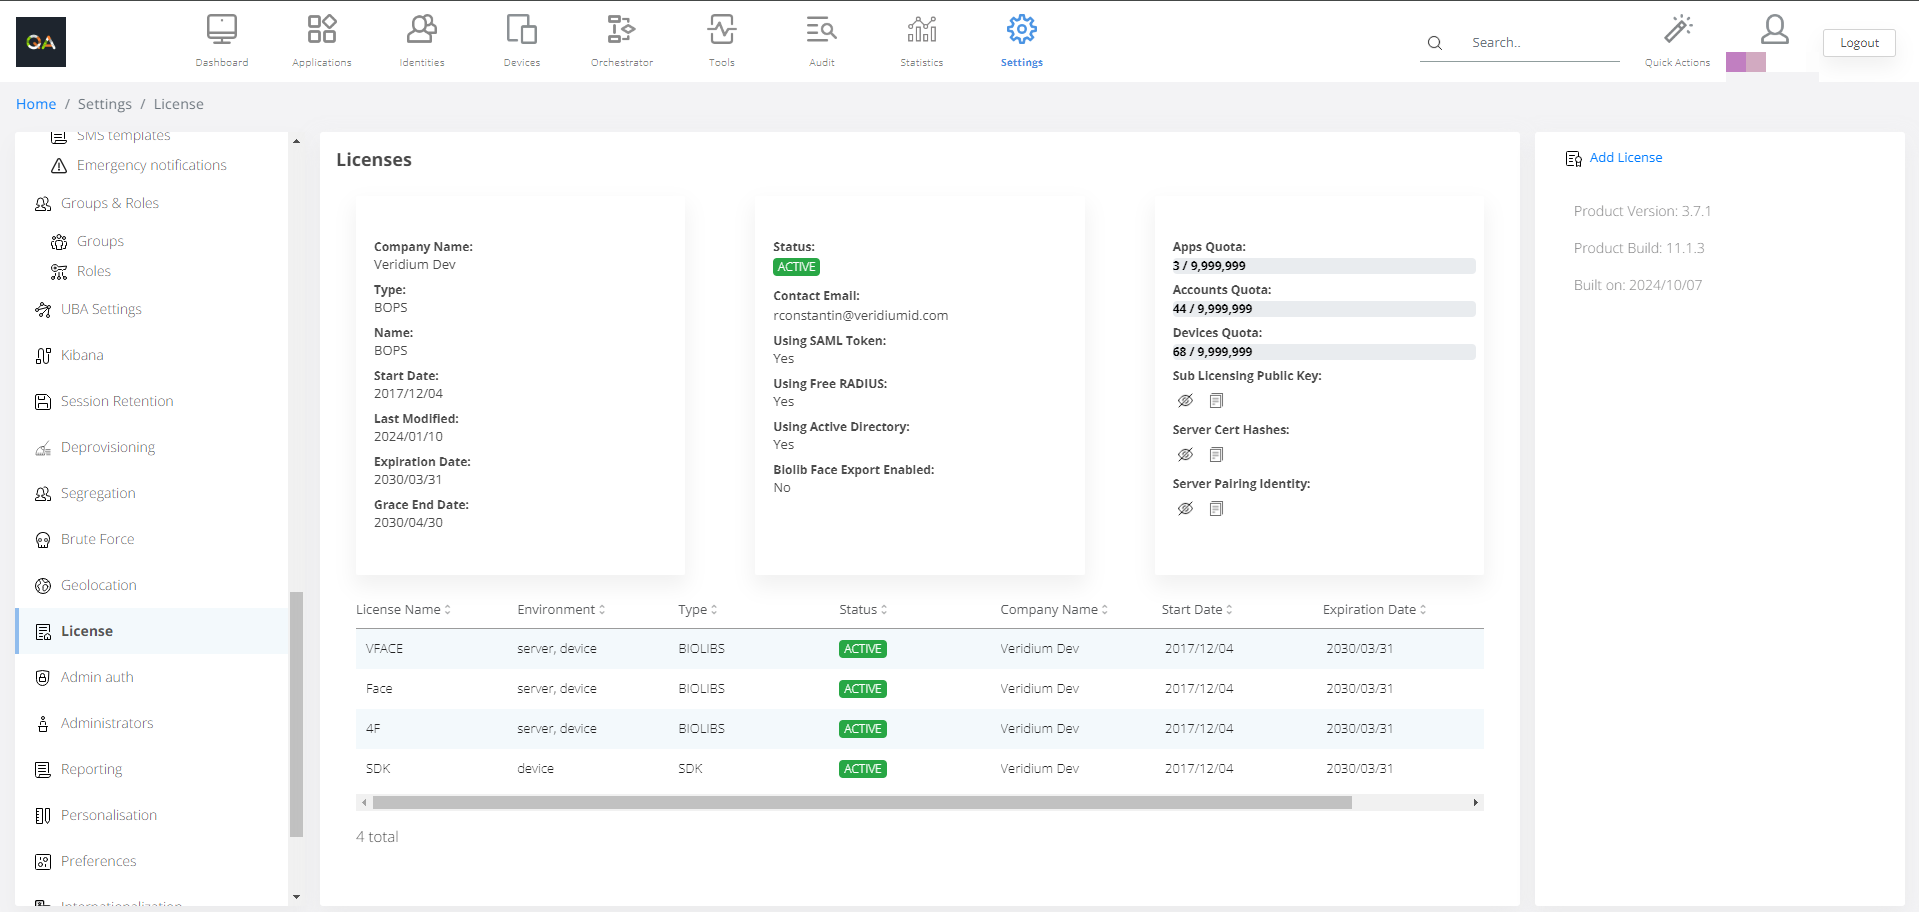The height and width of the screenshot is (912, 1919).
Task: Unhide the Server Pairing Identity
Action: (1185, 509)
